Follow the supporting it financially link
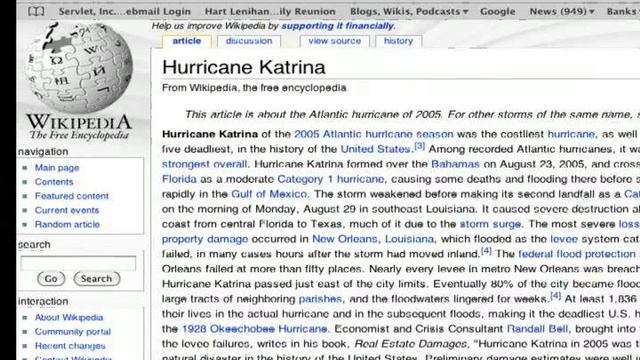Image resolution: width=640 pixels, height=360 pixels. tap(338, 26)
